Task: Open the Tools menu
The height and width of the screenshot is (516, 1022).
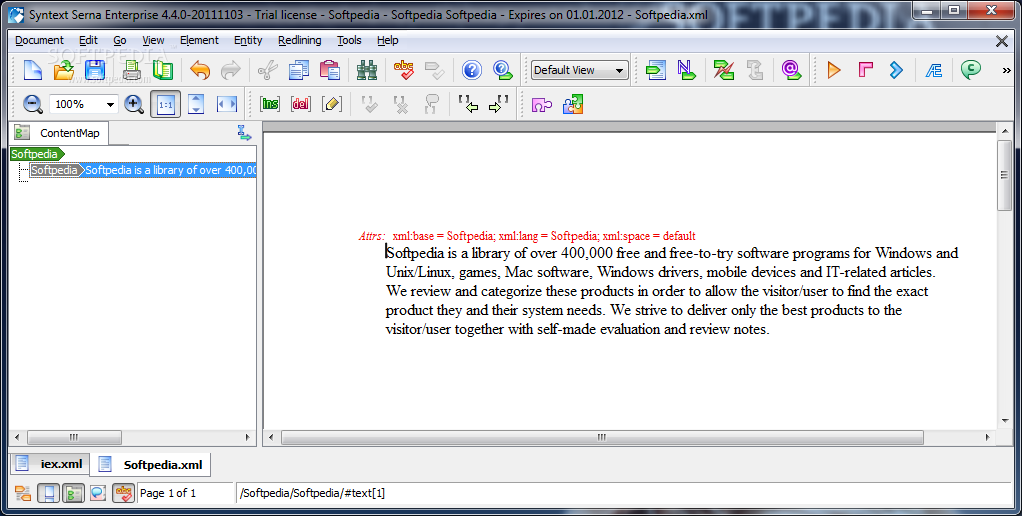Action: pyautogui.click(x=349, y=40)
